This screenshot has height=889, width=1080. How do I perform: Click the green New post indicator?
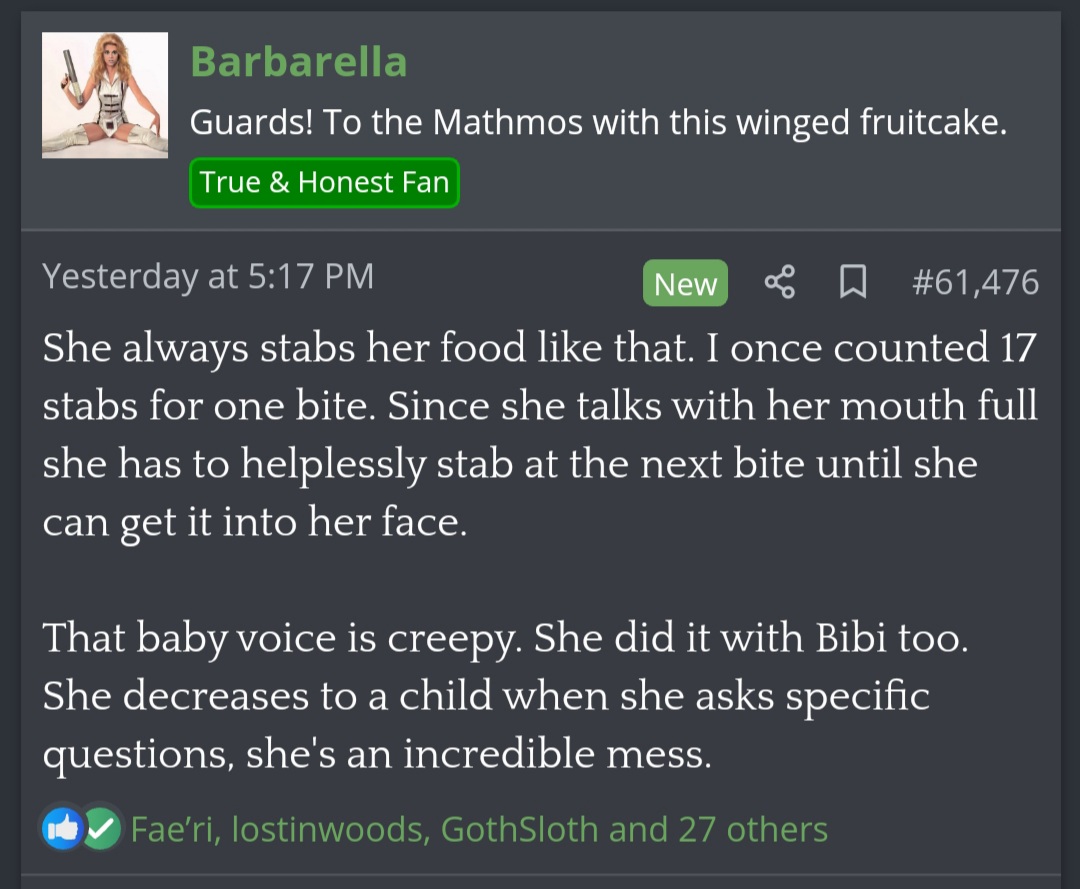pyautogui.click(x=685, y=283)
